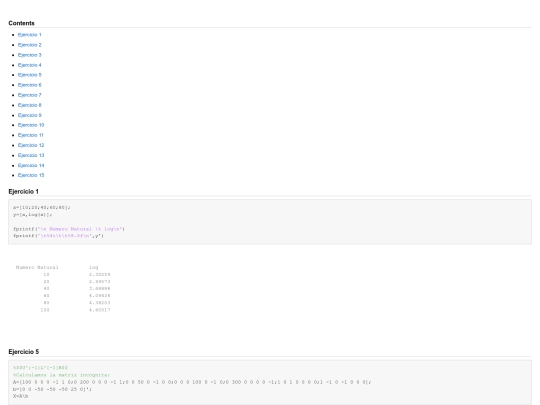Image resolution: width=540 pixels, height=405 pixels.
Task: Click the output value 2.99573
Action: tap(100, 281)
